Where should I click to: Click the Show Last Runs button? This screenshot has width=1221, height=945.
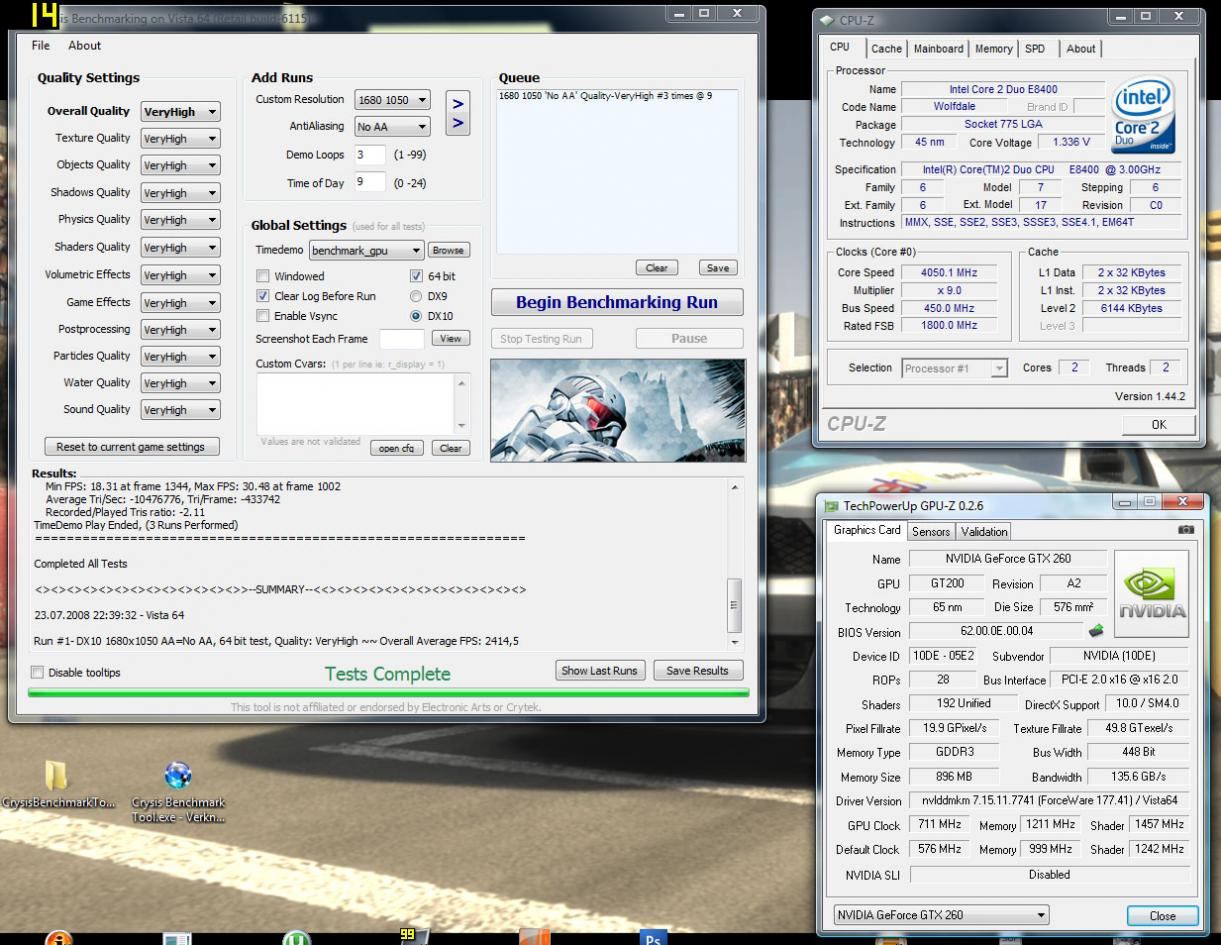point(599,671)
